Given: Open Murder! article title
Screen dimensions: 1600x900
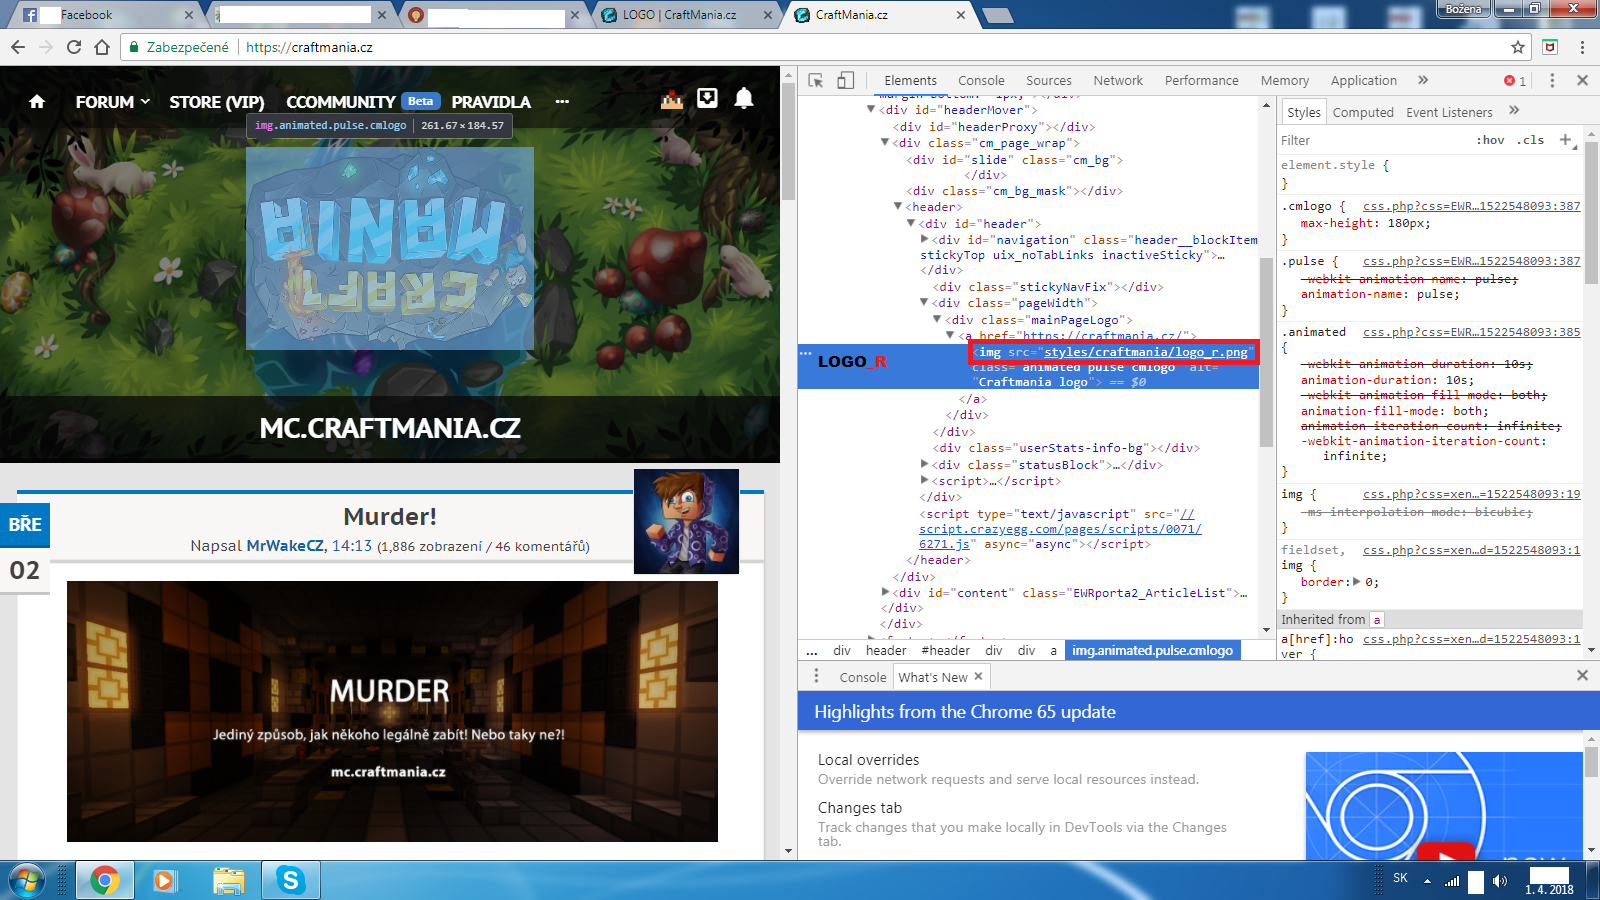Looking at the screenshot, I should [390, 516].
